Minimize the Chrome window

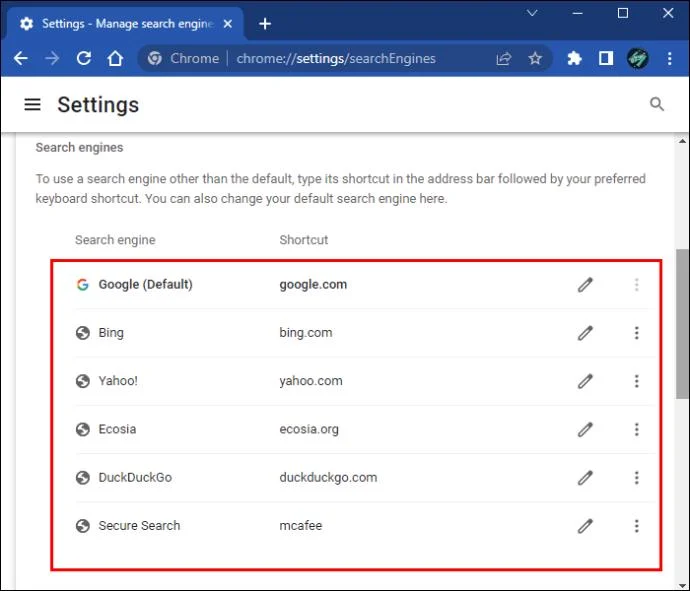577,13
